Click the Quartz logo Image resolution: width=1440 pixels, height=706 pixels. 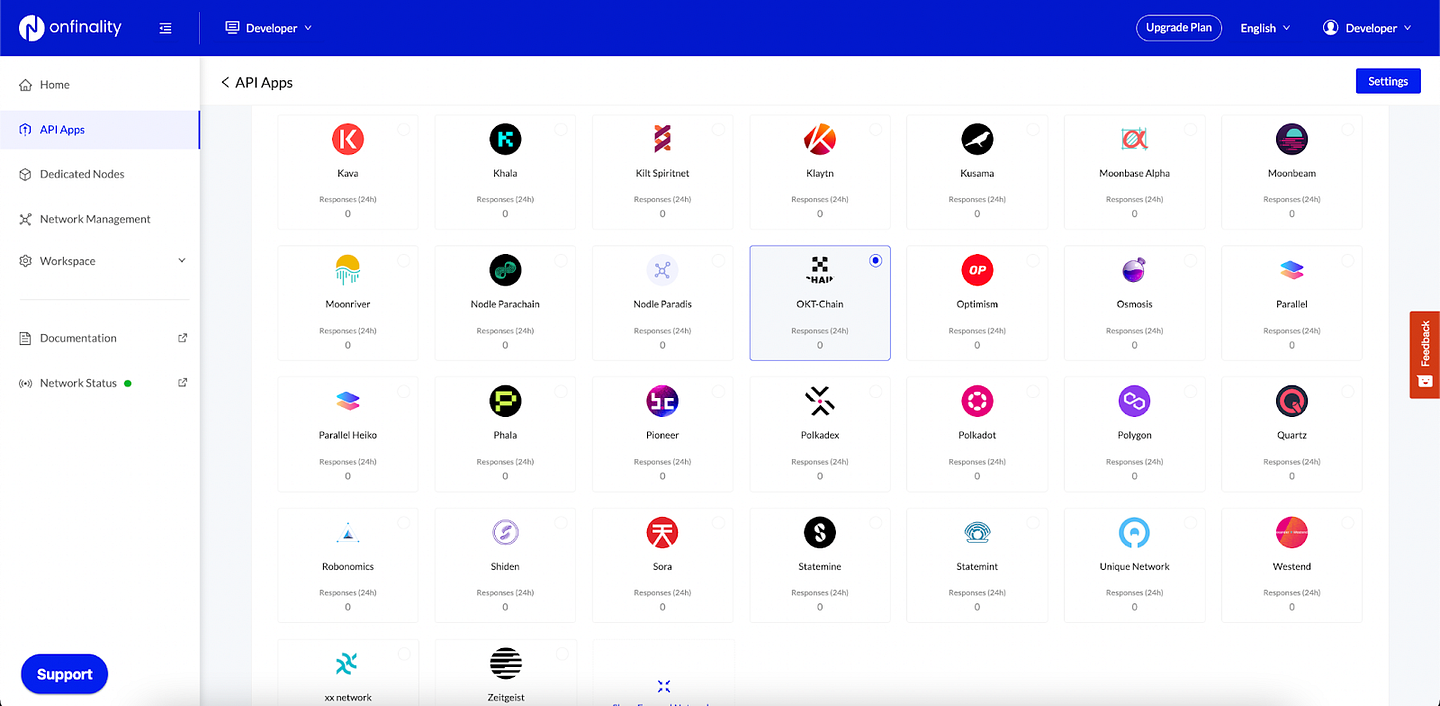click(x=1292, y=401)
